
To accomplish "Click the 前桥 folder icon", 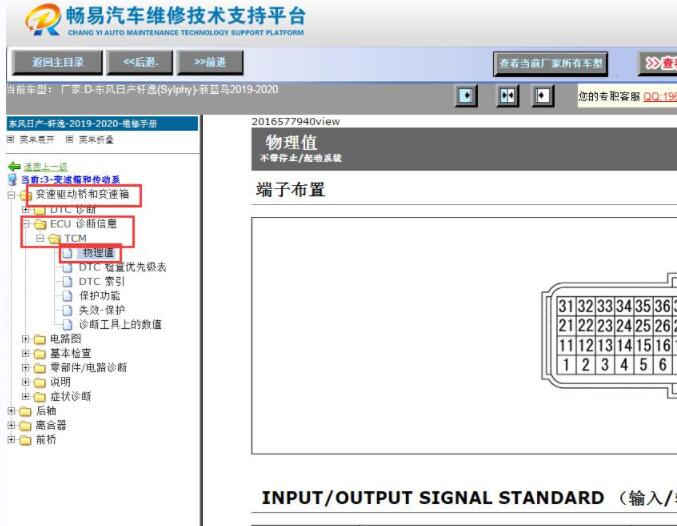I will click(x=25, y=440).
